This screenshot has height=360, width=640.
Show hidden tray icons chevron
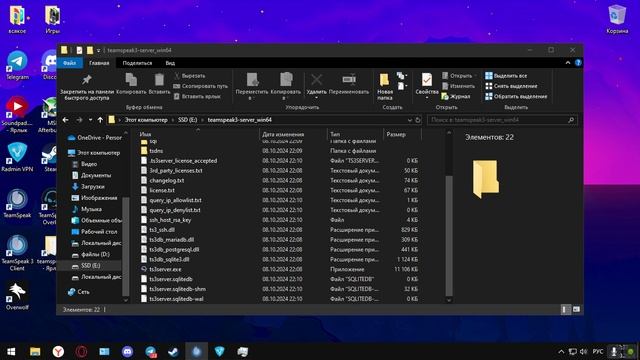pos(561,351)
